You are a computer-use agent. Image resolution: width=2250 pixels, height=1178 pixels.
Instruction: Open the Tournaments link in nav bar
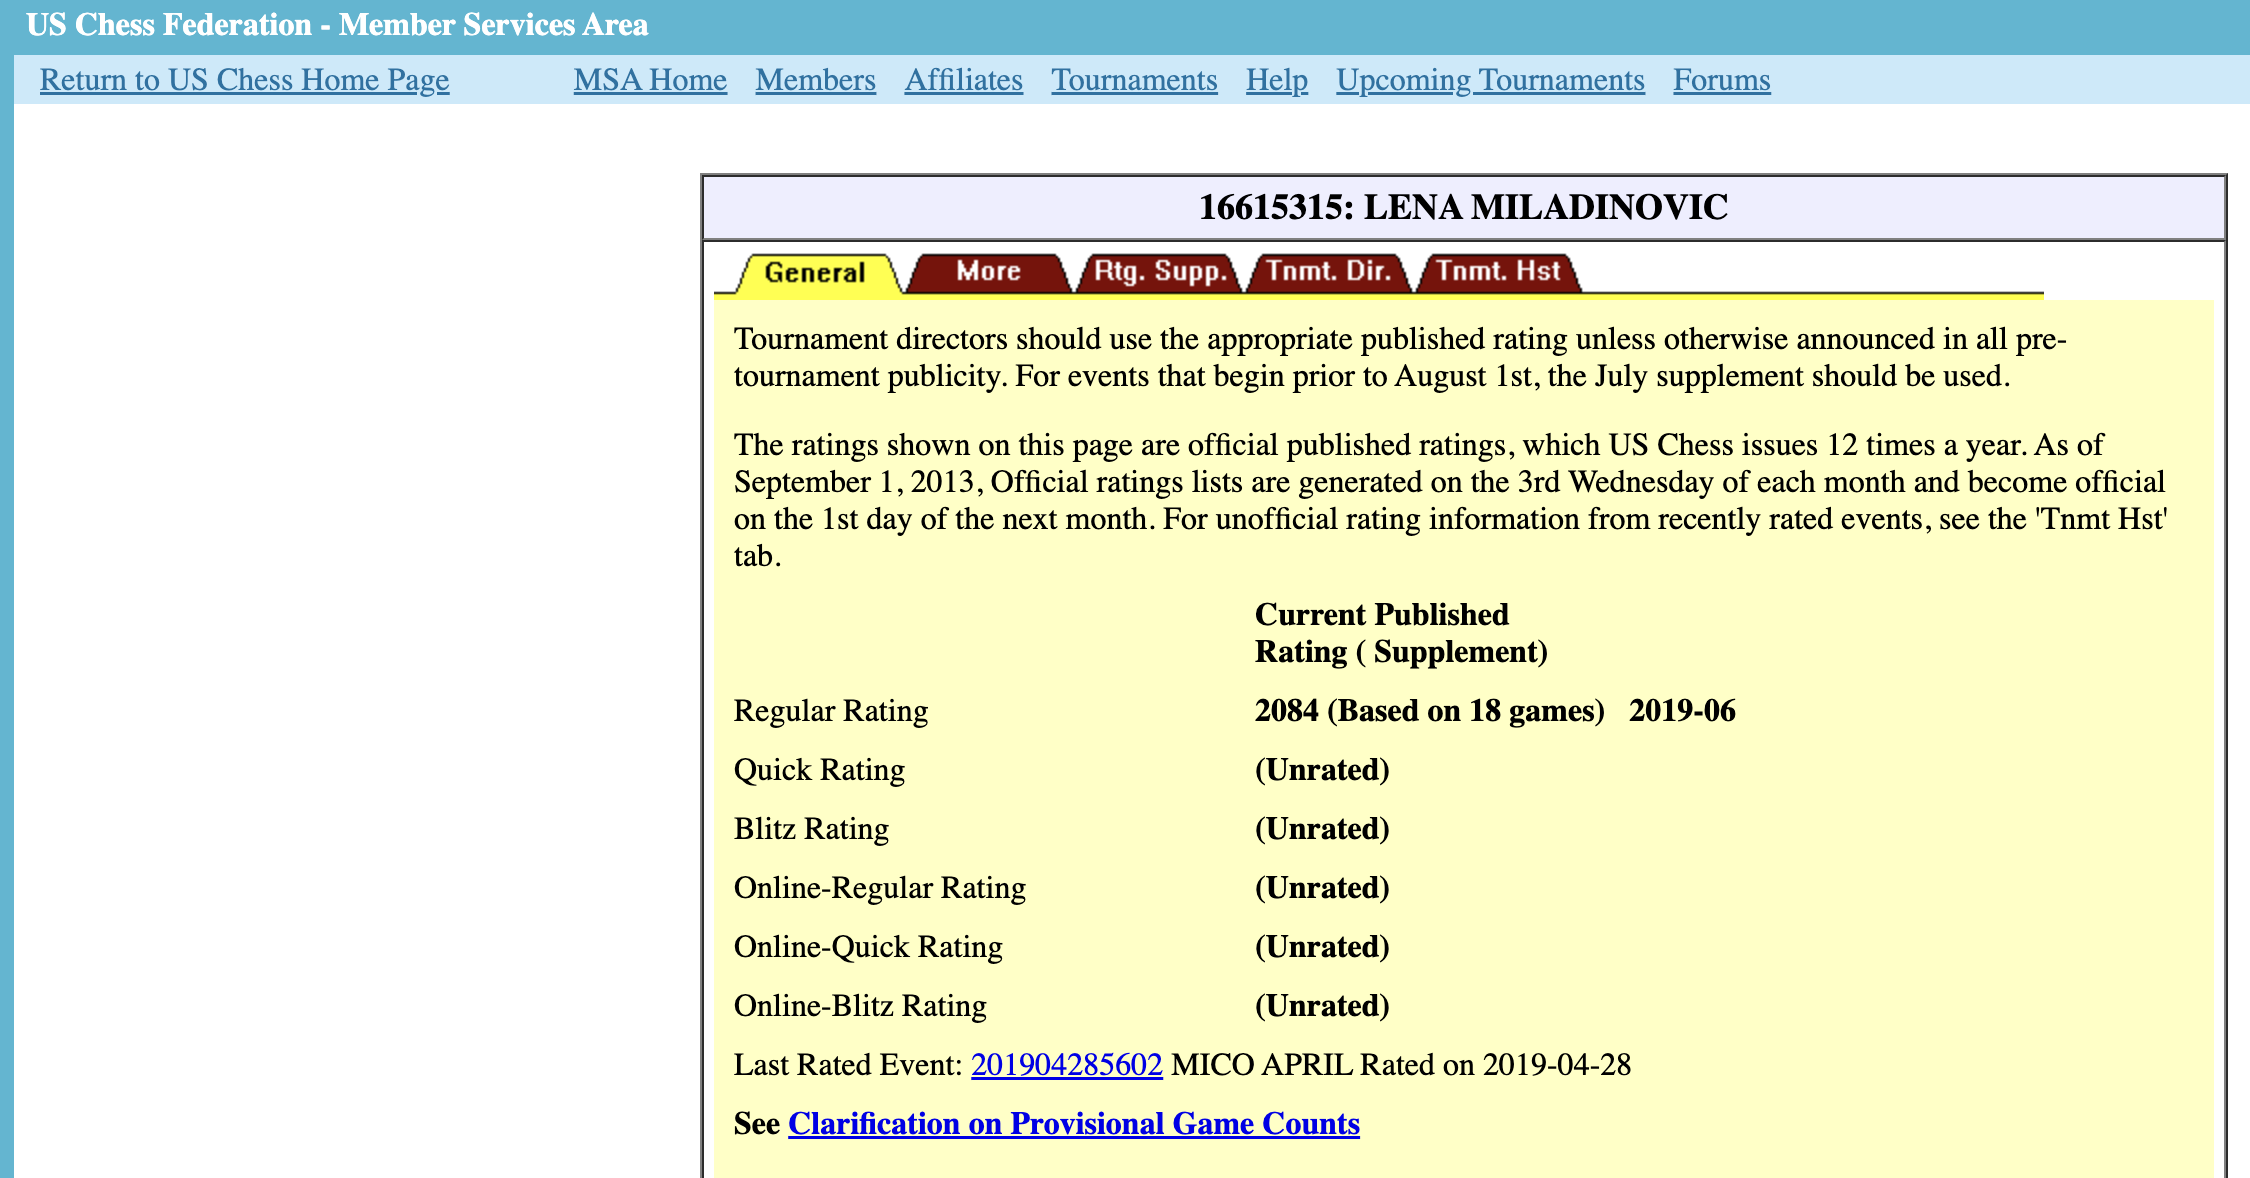[x=1134, y=80]
